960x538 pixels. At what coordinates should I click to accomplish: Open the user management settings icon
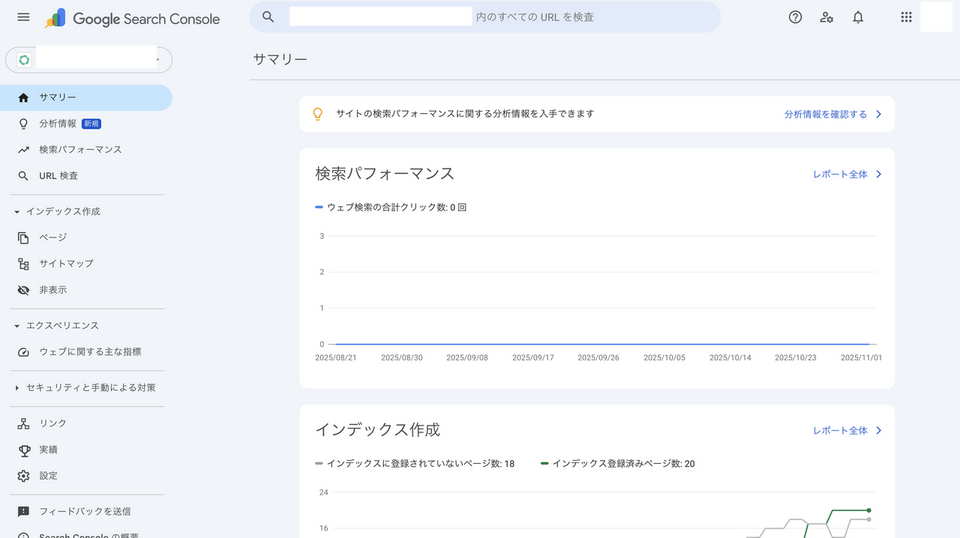[x=826, y=17]
